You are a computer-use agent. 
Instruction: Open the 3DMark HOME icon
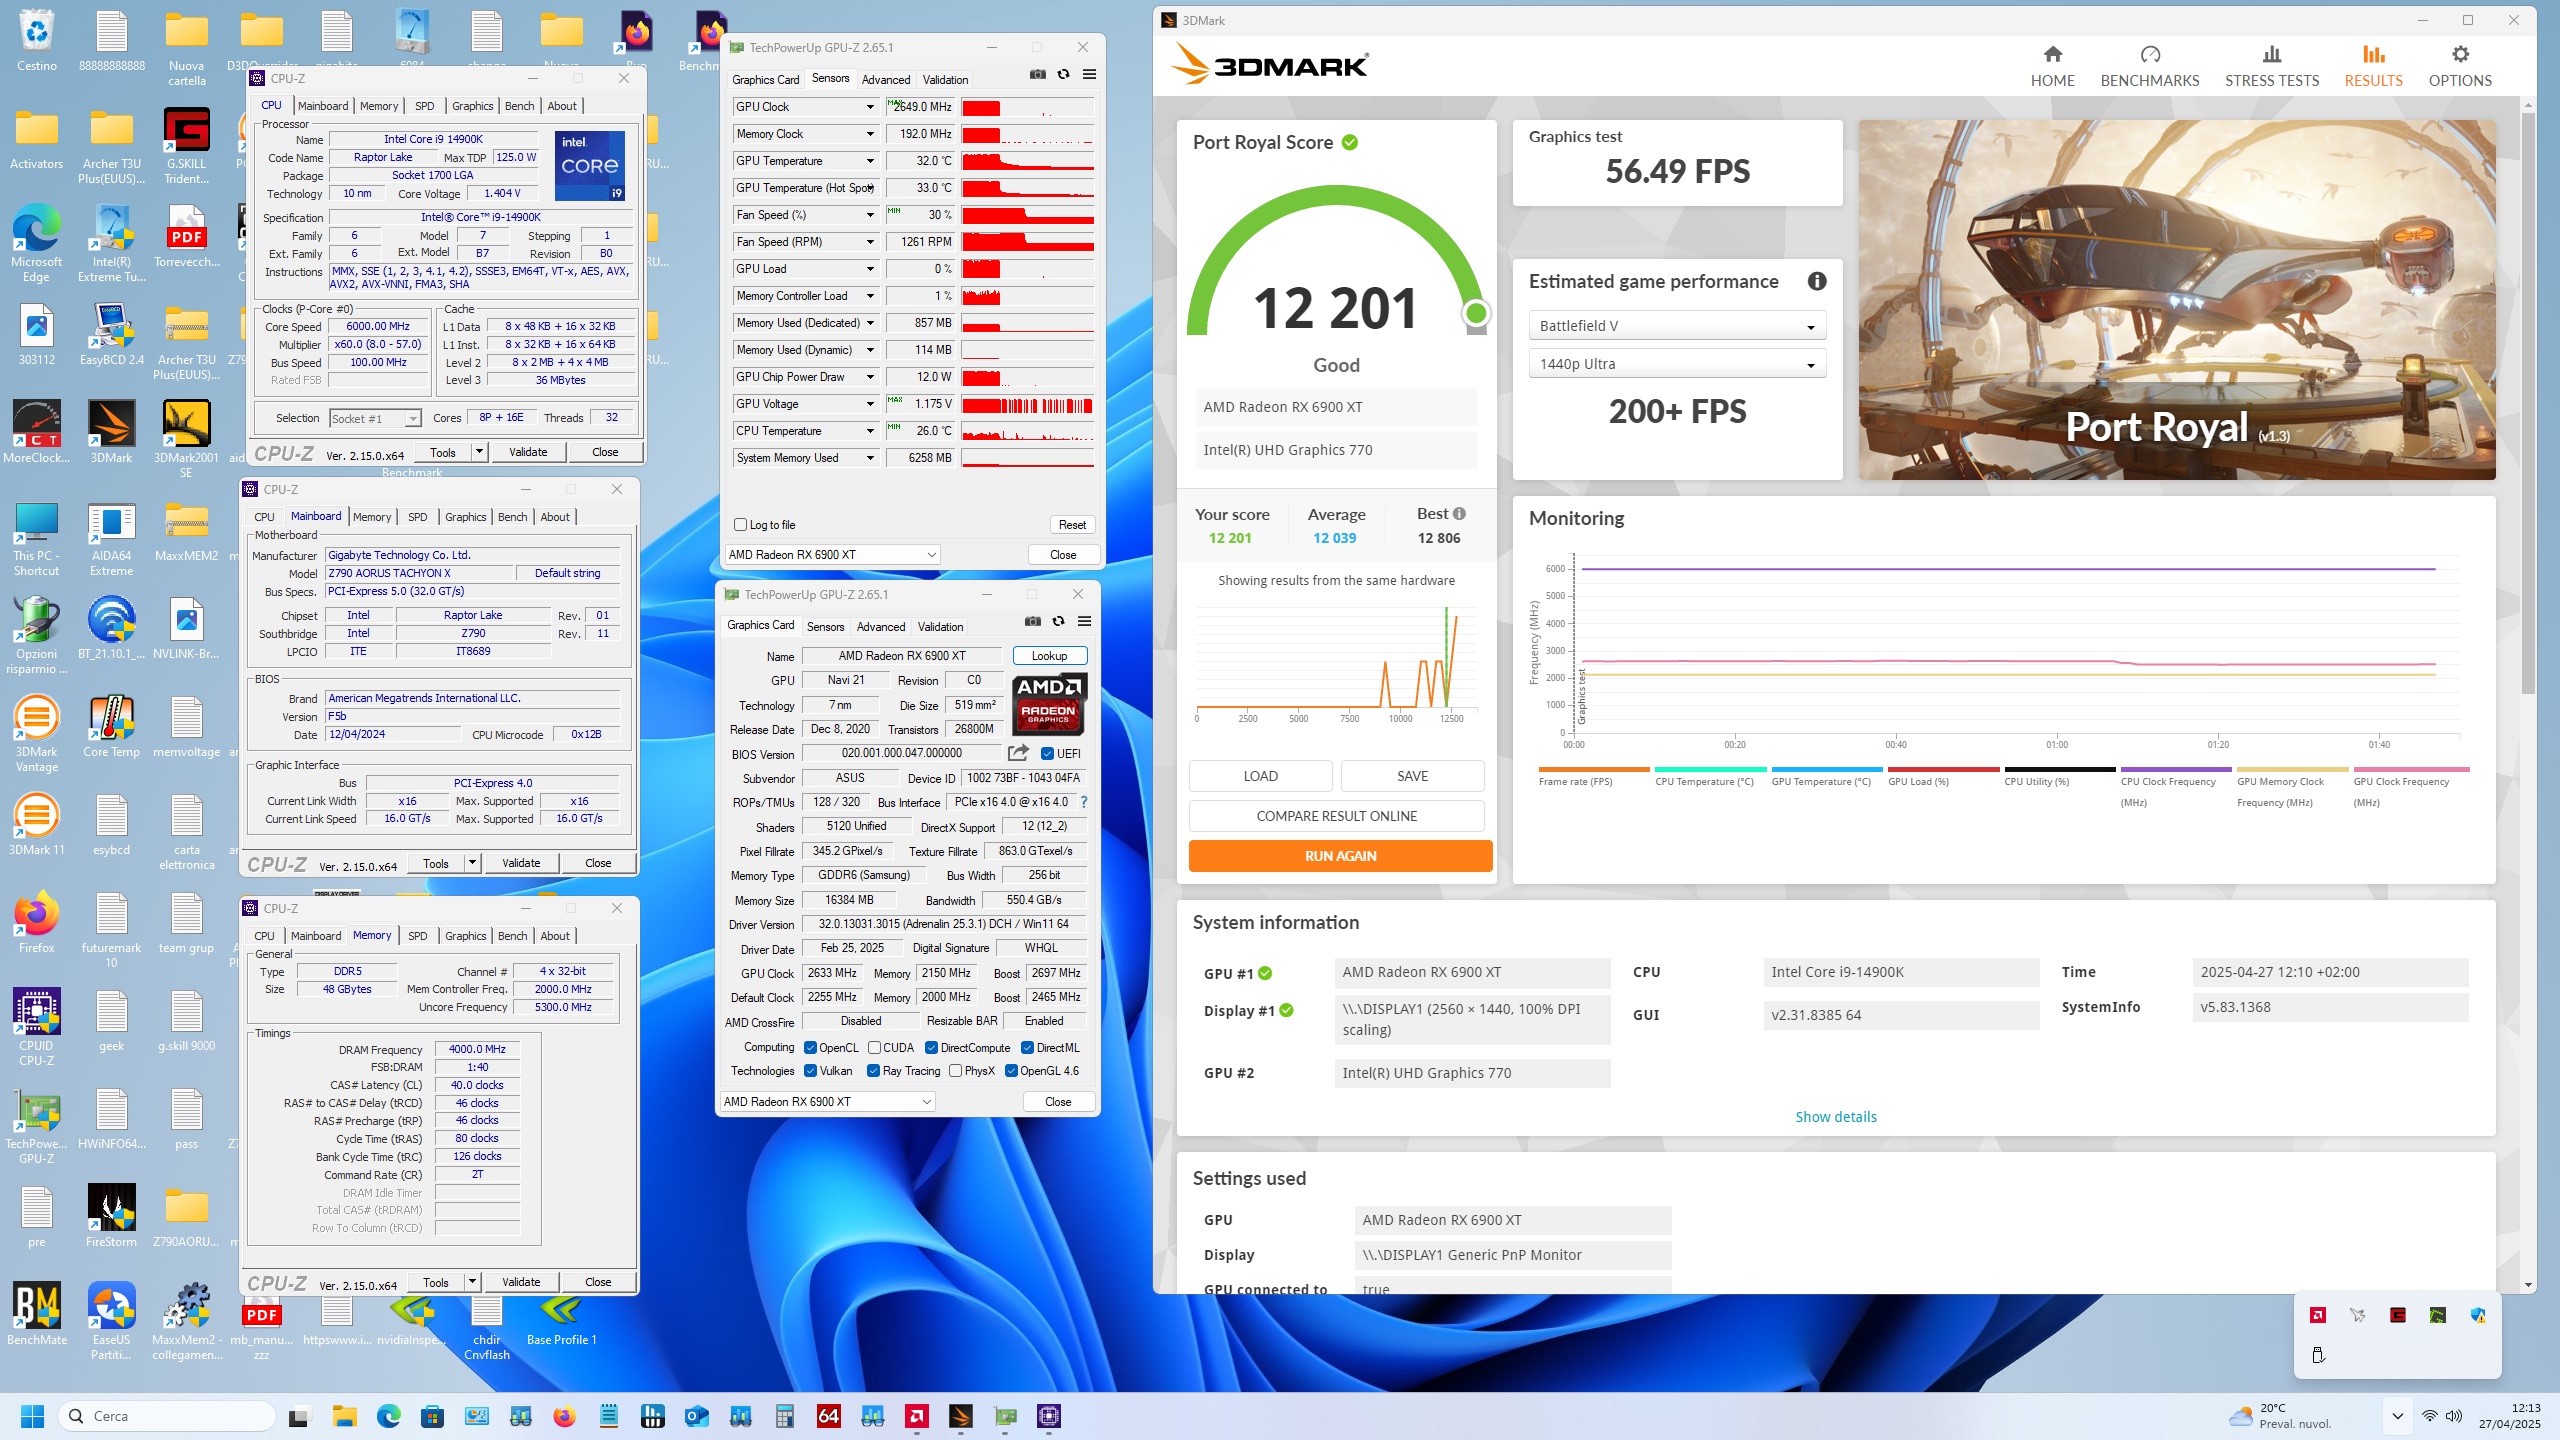point(2052,55)
